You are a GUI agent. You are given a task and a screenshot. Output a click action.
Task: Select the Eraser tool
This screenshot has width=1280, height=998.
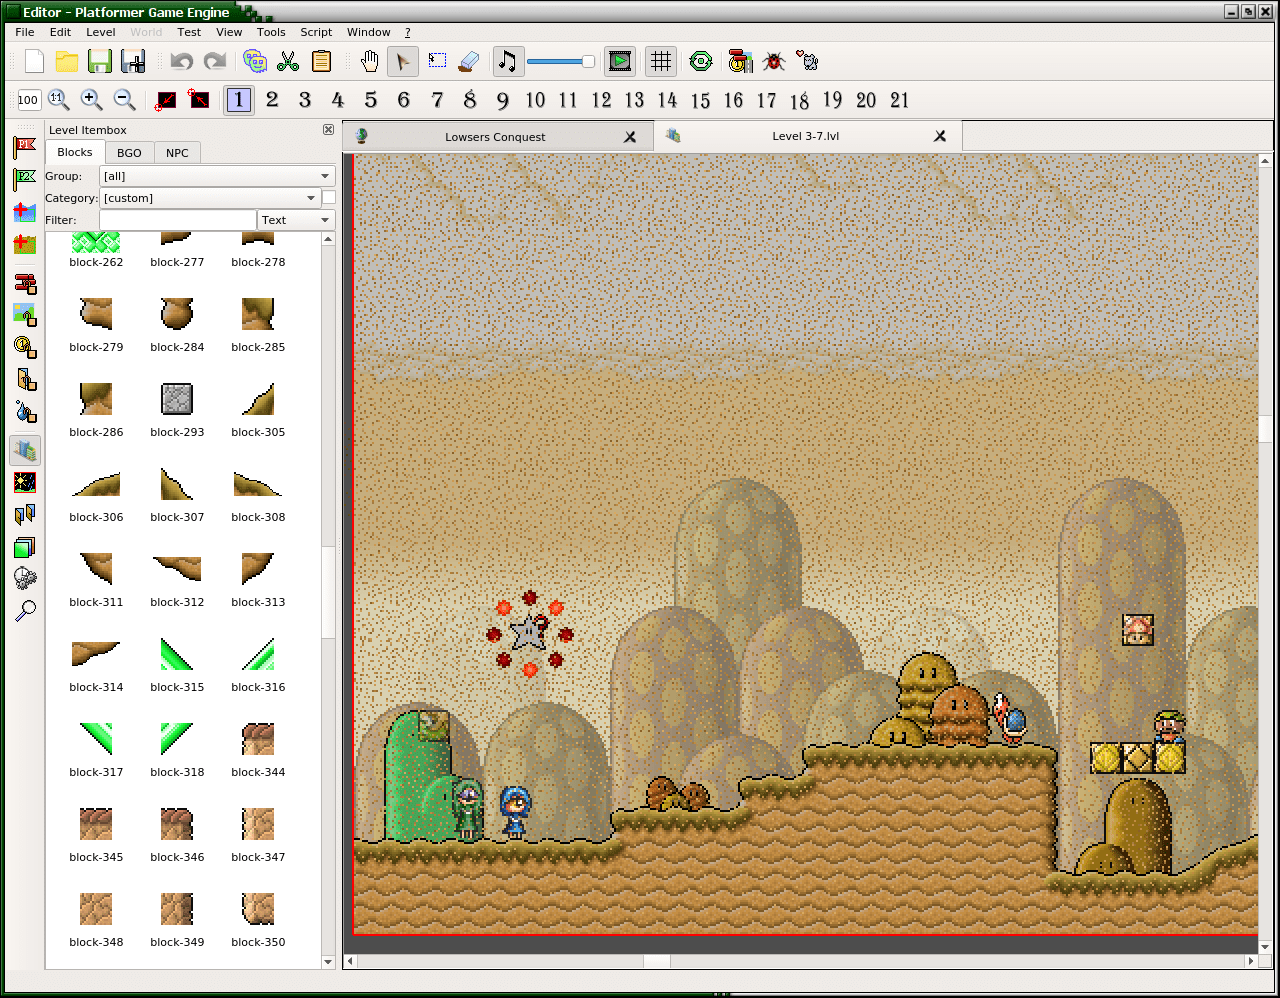(x=469, y=62)
